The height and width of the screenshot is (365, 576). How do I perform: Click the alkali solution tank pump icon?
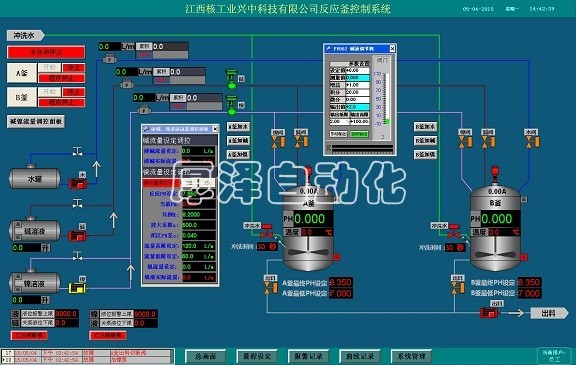pos(78,235)
